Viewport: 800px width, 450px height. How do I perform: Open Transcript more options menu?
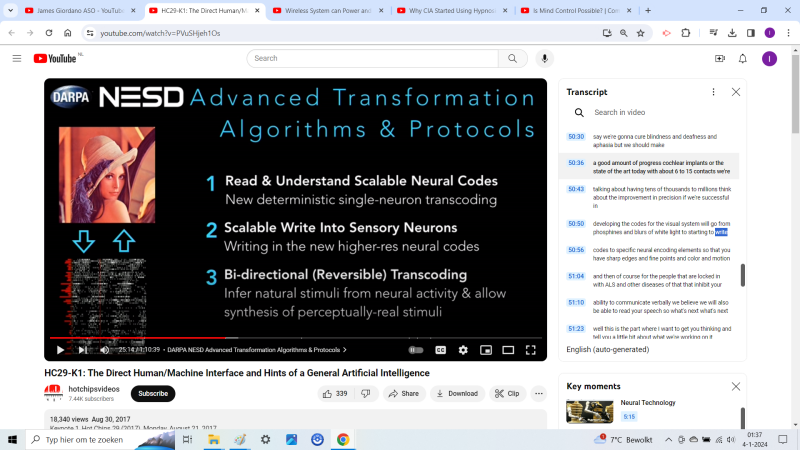coord(713,92)
